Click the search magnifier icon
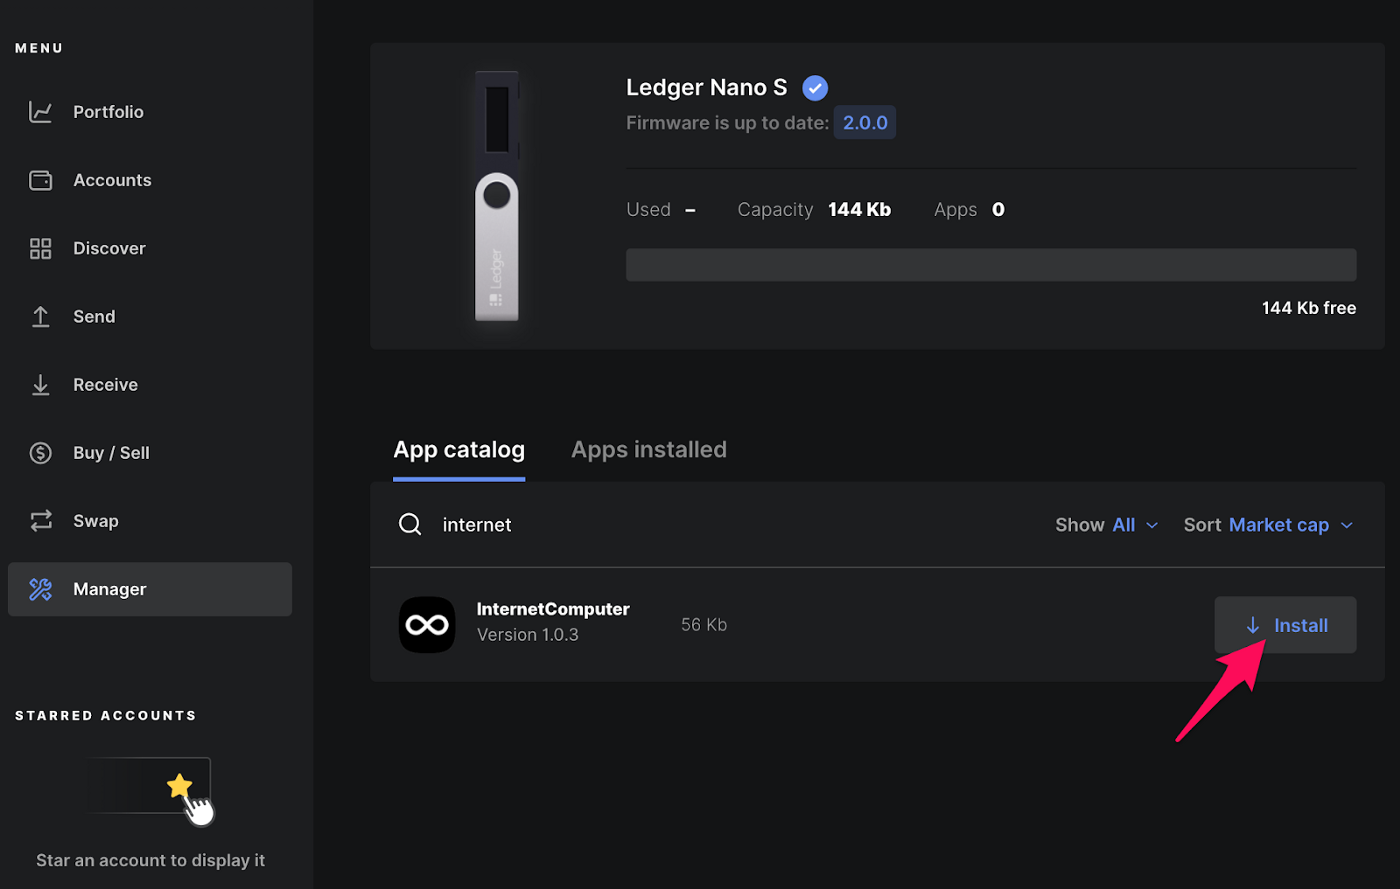Image resolution: width=1400 pixels, height=889 pixels. click(410, 525)
